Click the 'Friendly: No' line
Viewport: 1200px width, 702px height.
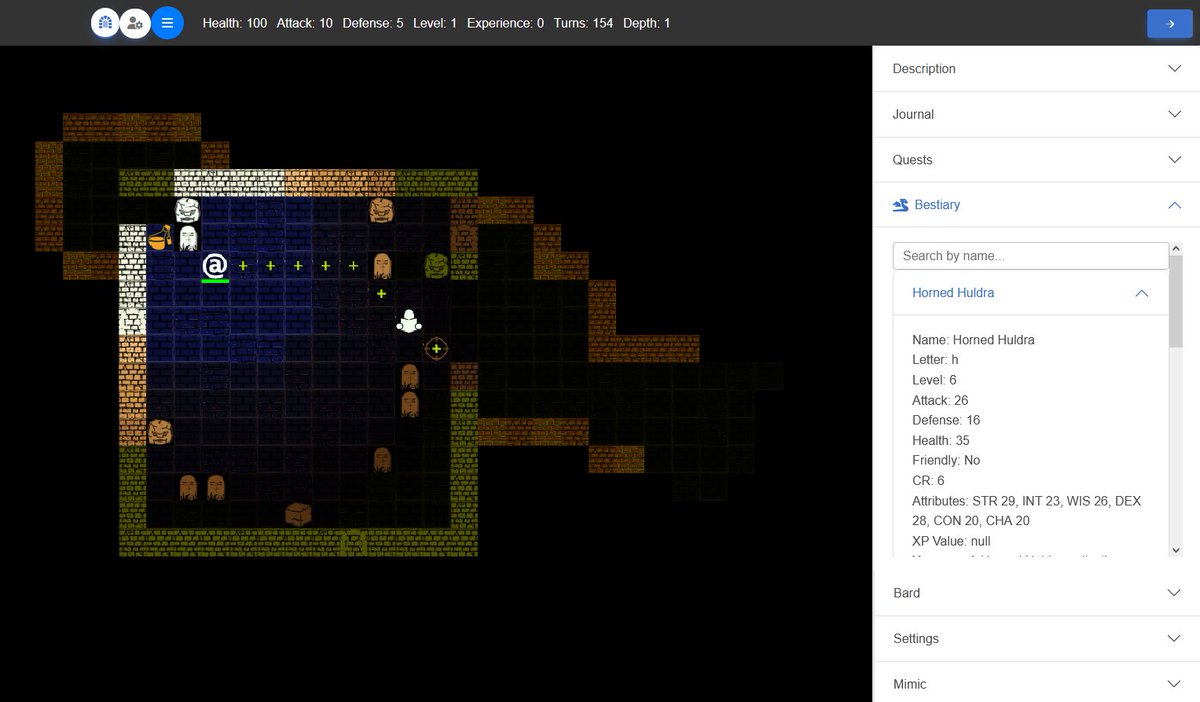(x=946, y=460)
